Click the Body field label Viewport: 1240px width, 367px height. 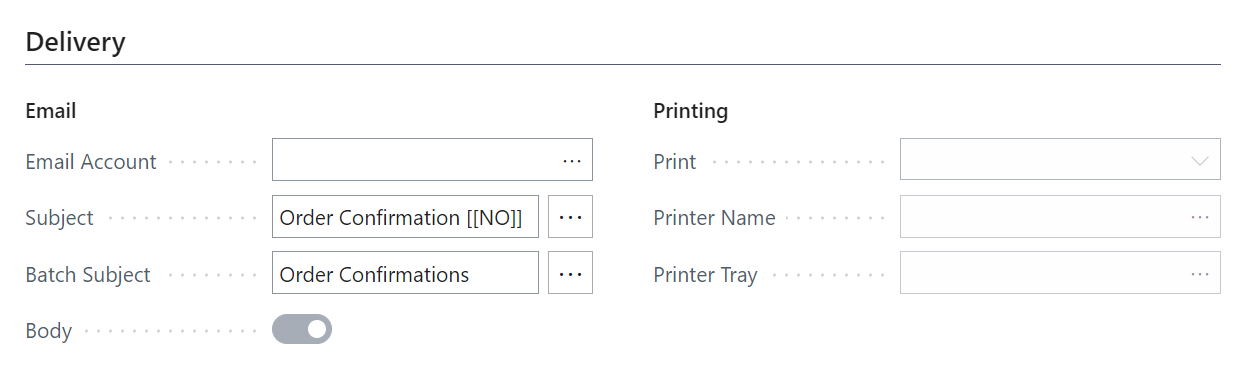coord(49,331)
